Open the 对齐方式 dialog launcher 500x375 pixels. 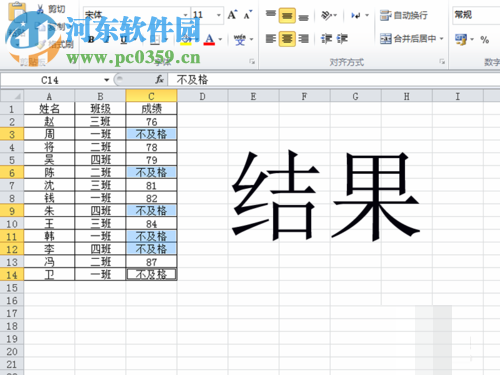tap(442, 61)
